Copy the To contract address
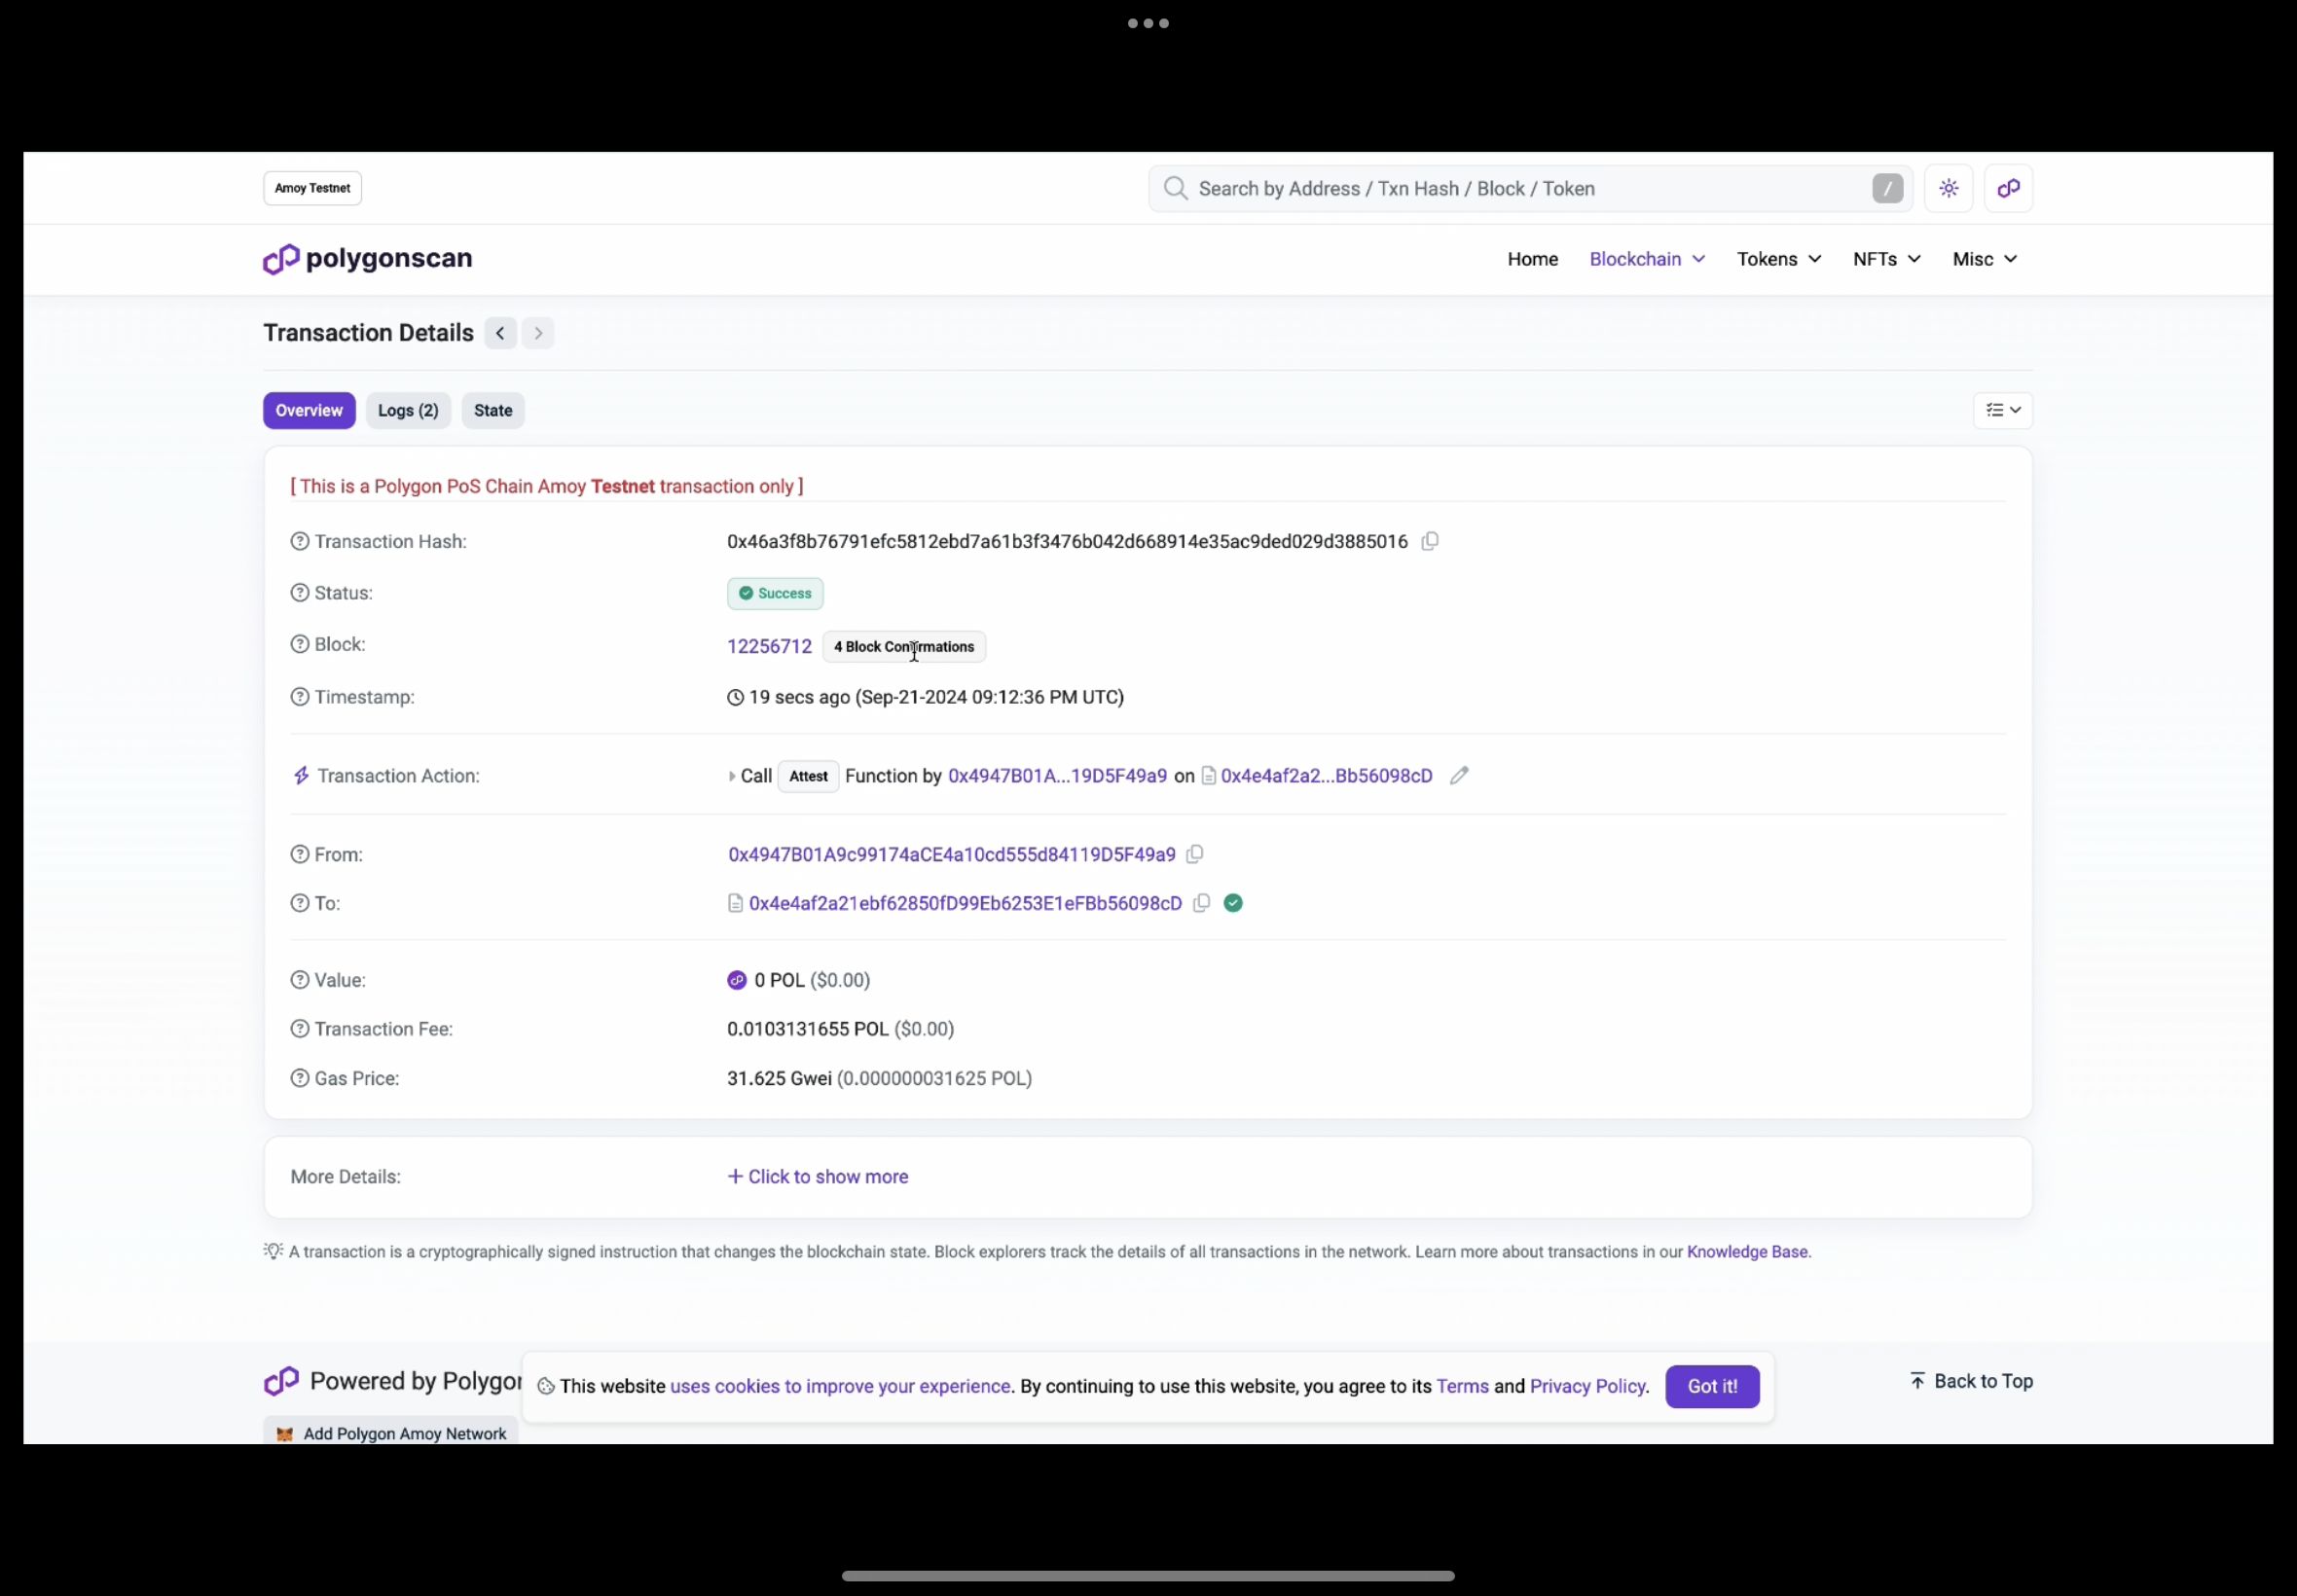The image size is (2297, 1596). (1201, 903)
